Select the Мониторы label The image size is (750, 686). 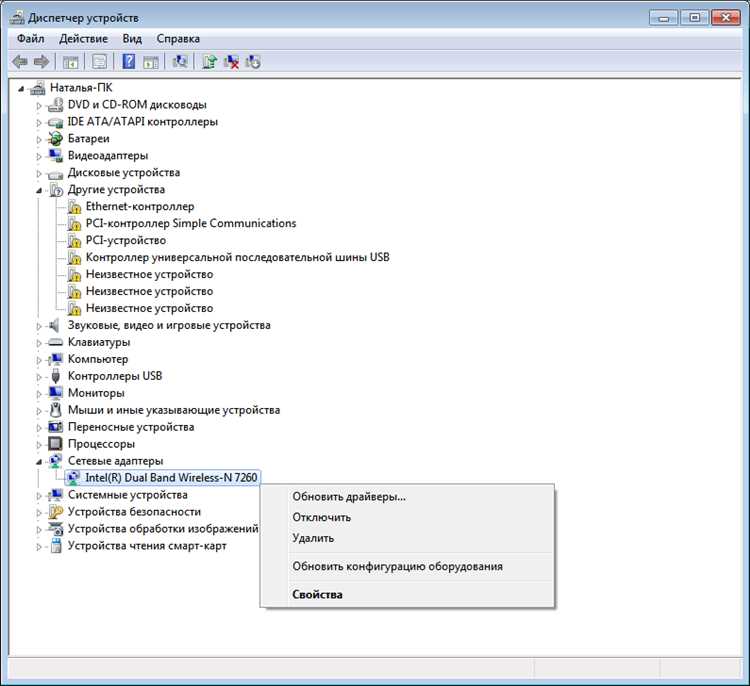point(96,393)
